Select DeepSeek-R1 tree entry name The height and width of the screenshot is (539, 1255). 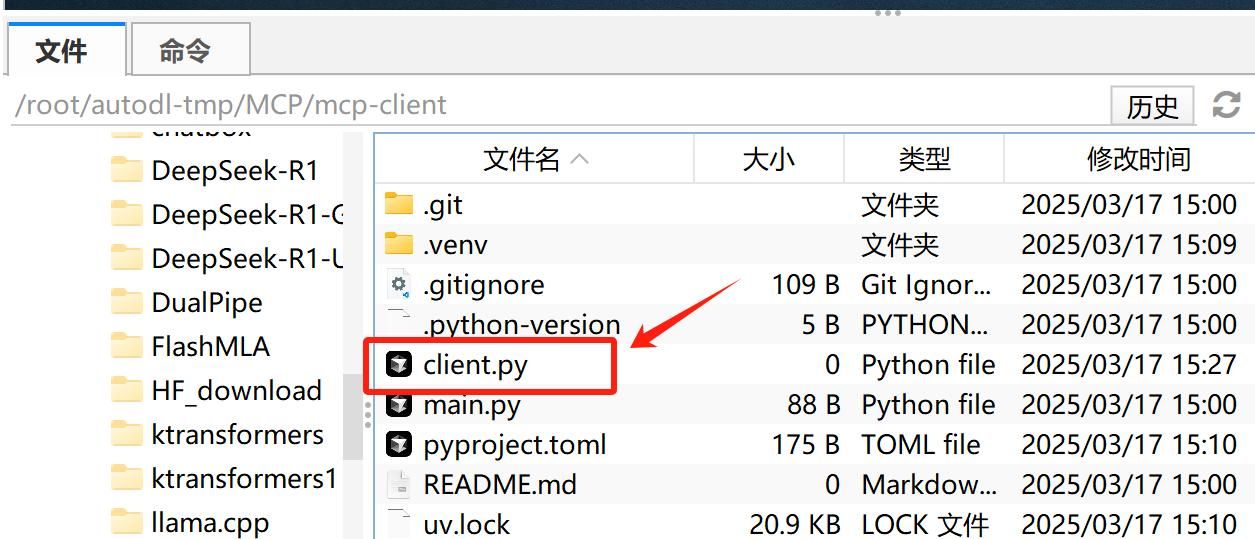pyautogui.click(x=235, y=170)
